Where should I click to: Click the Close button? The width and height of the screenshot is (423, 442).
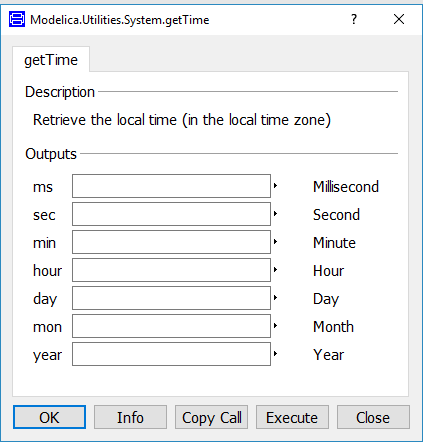pyautogui.click(x=373, y=417)
